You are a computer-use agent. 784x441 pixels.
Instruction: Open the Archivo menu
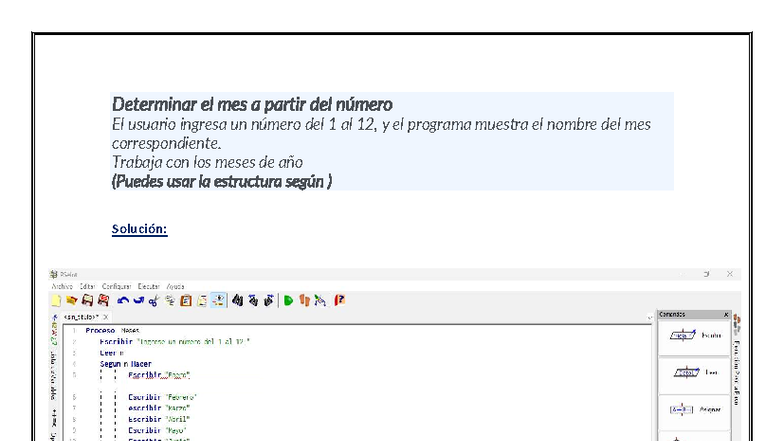coord(62,286)
